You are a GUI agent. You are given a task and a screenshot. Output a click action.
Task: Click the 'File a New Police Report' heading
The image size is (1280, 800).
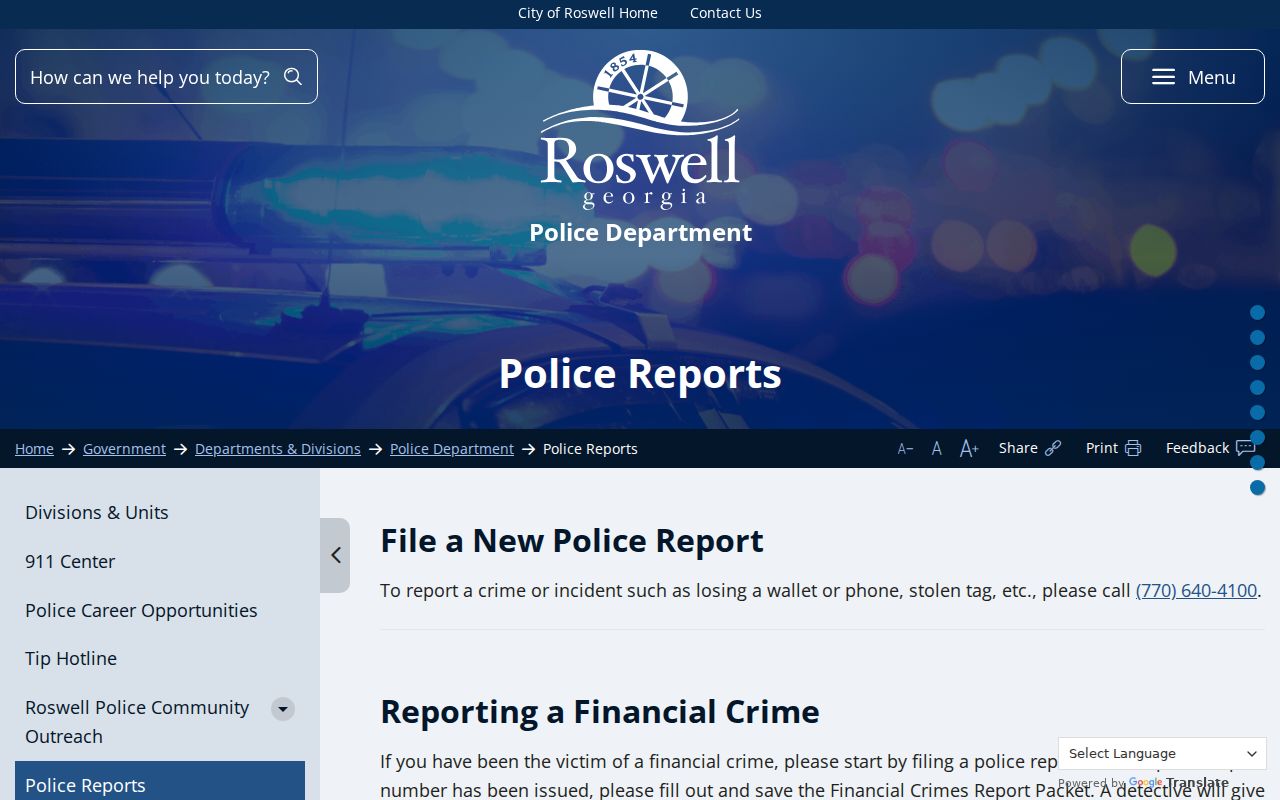tap(572, 540)
